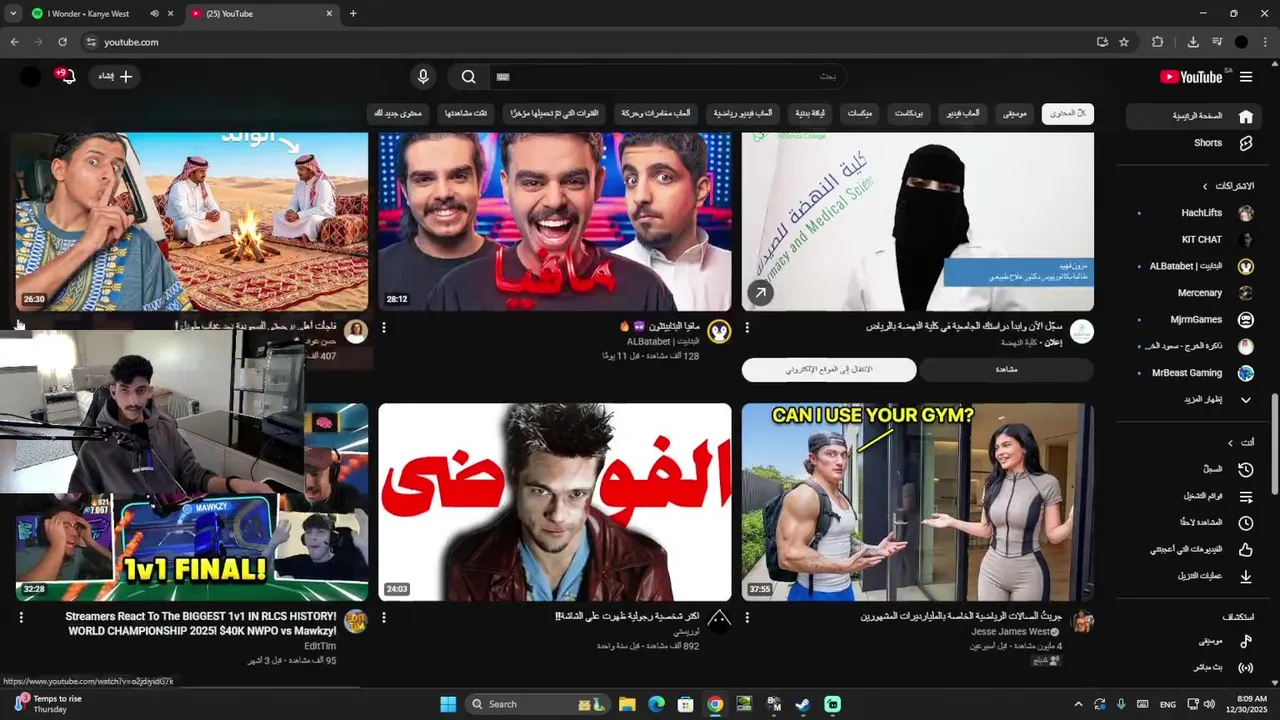This screenshot has width=1280, height=720.
Task: Click the YouTube logo
Action: (x=1191, y=77)
